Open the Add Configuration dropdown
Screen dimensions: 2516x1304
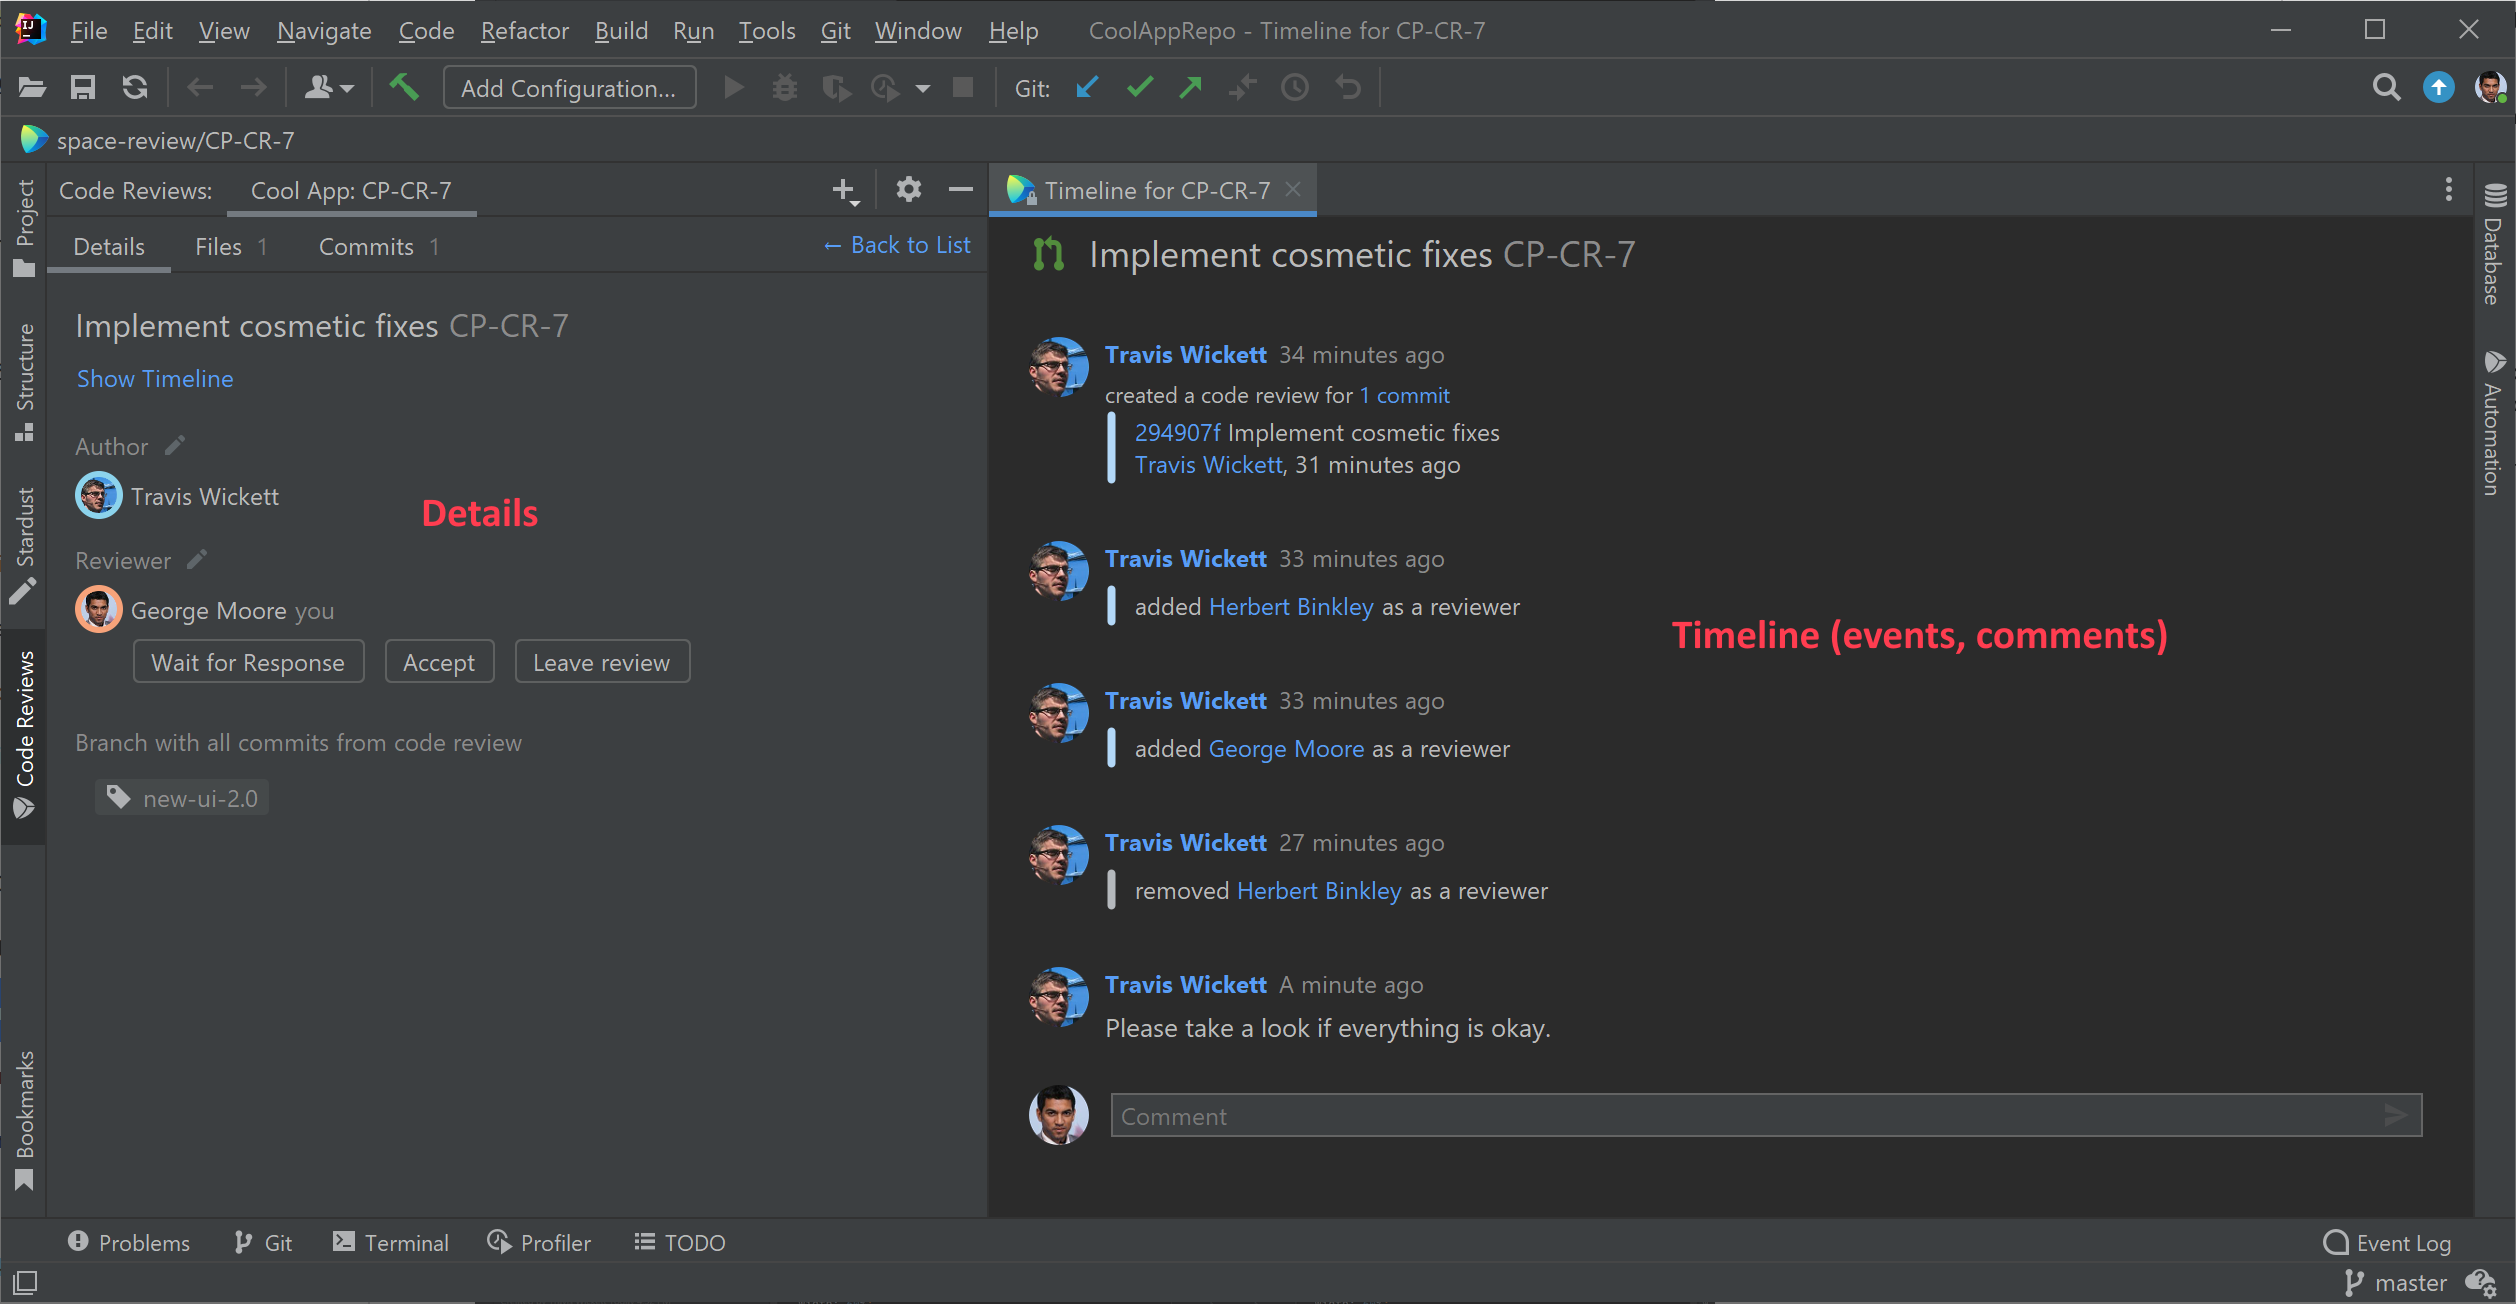click(x=569, y=88)
